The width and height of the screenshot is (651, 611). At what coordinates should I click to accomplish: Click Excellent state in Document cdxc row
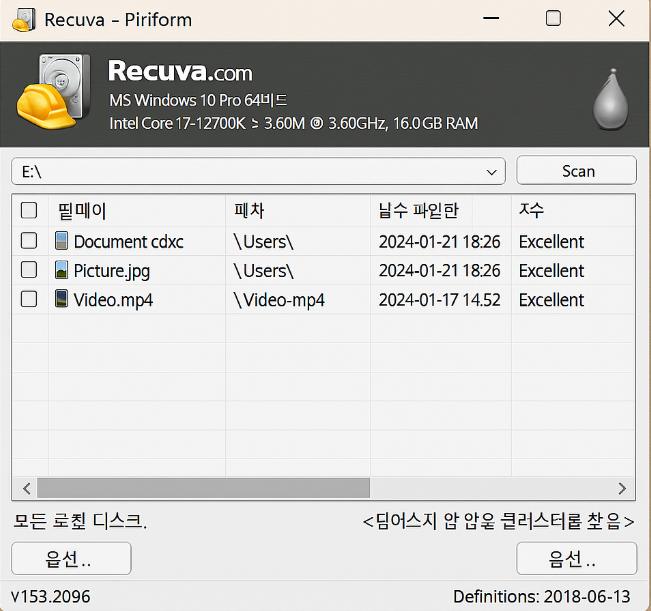pos(551,242)
